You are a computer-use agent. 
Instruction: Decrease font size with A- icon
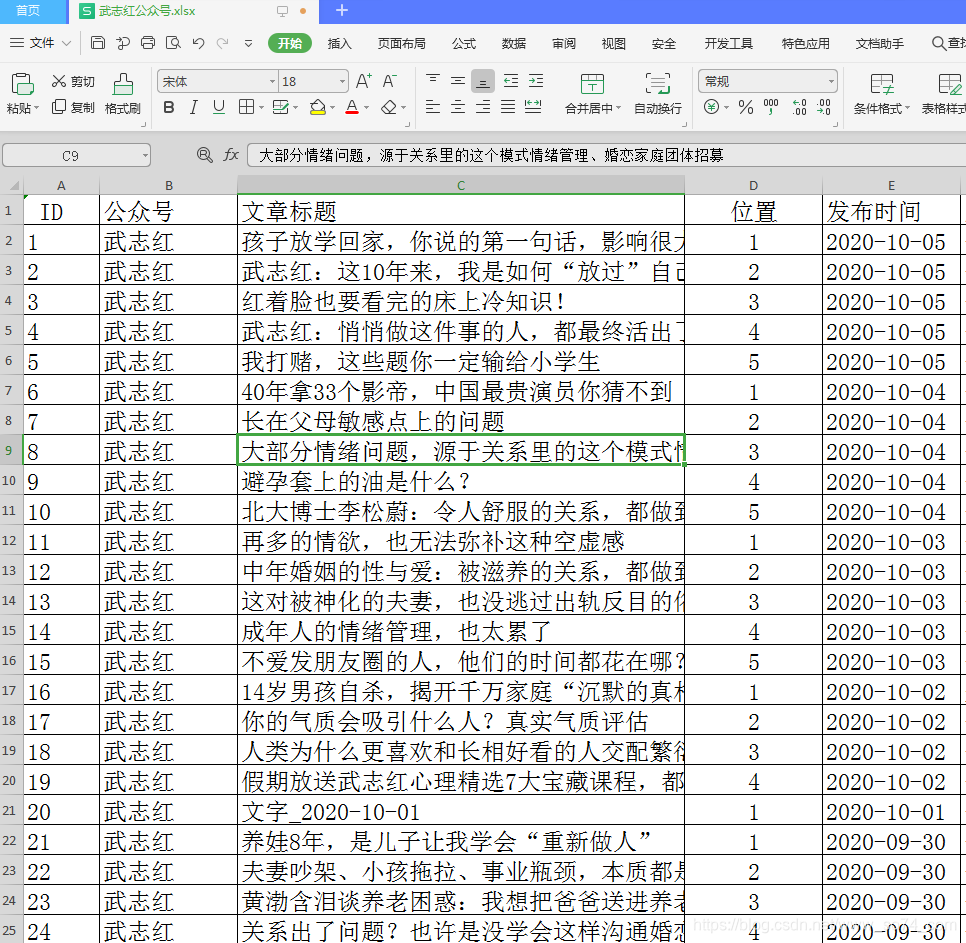click(389, 81)
